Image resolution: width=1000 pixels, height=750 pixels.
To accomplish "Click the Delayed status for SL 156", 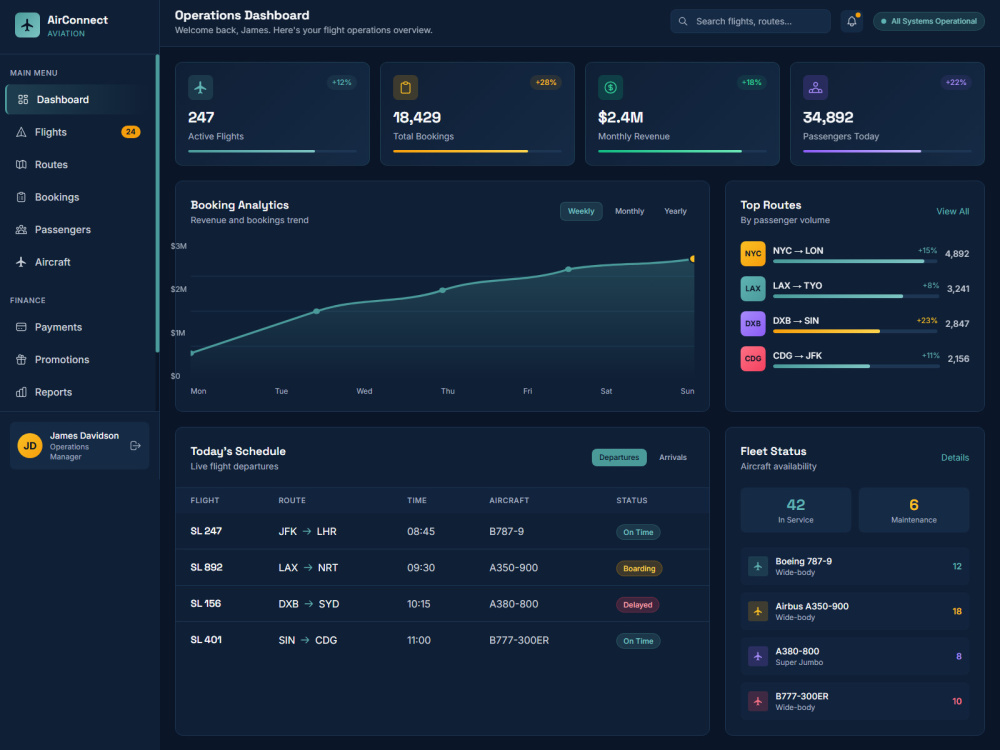I will point(637,605).
